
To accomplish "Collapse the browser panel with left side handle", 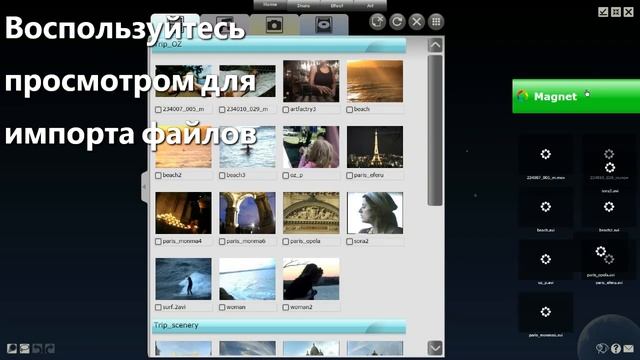I will (x=144, y=187).
